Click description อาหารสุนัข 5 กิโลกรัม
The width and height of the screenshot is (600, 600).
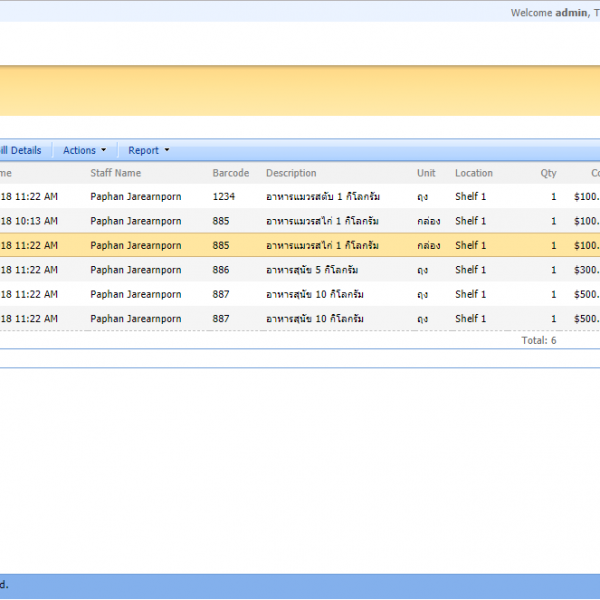[312, 270]
